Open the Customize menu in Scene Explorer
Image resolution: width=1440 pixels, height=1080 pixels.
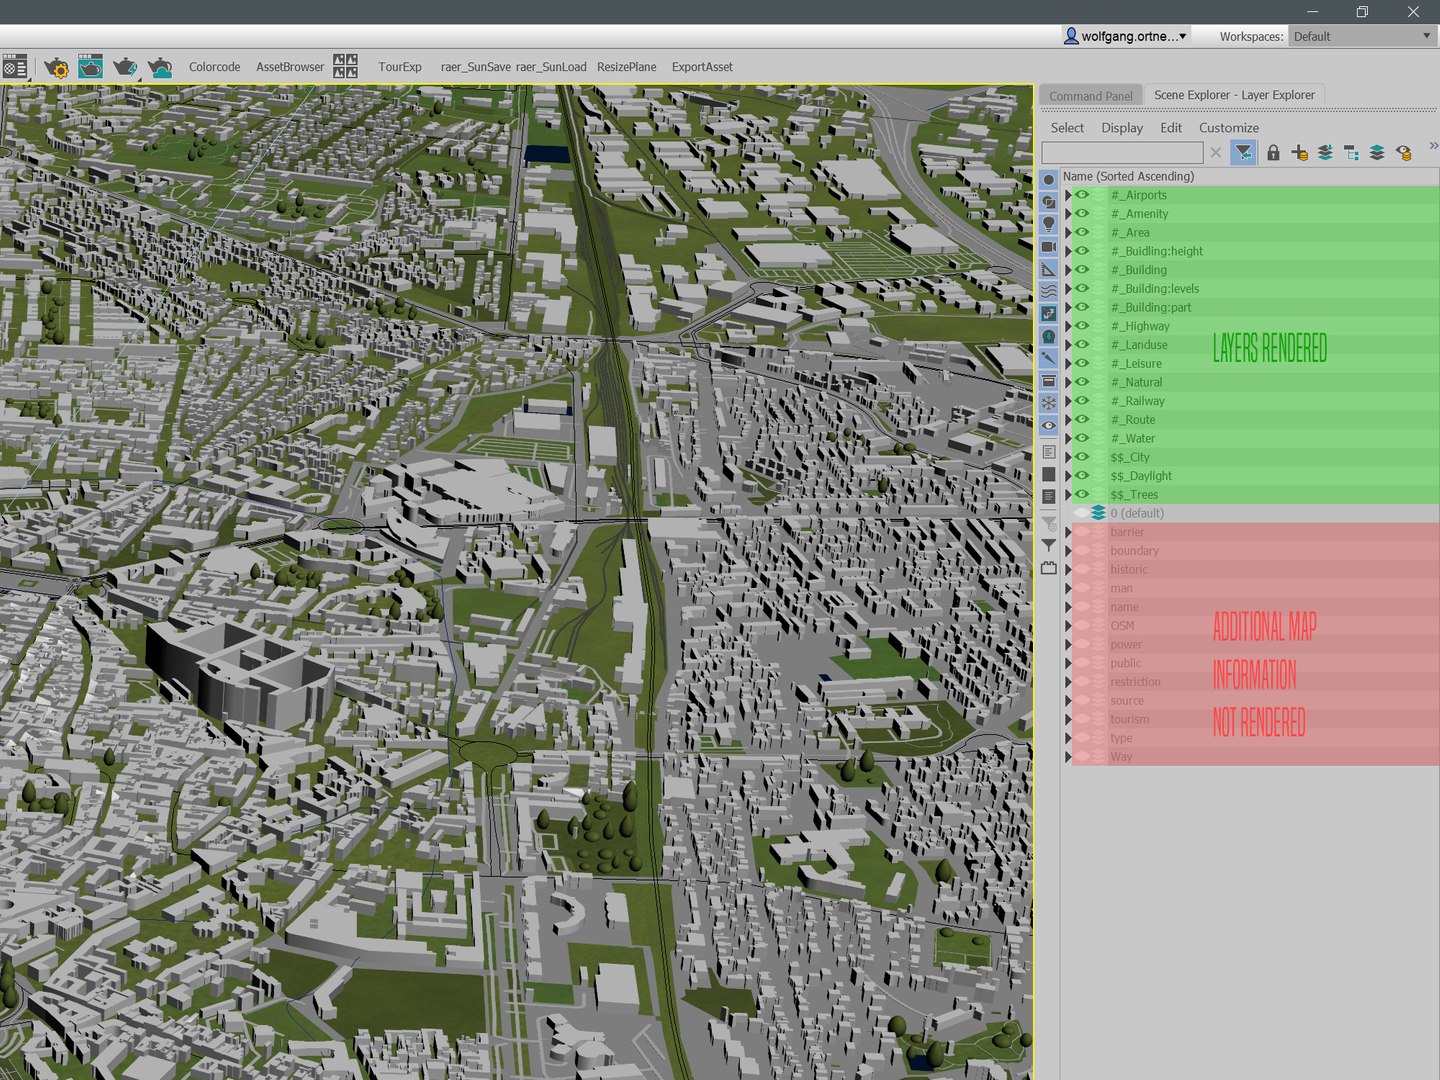coord(1229,128)
